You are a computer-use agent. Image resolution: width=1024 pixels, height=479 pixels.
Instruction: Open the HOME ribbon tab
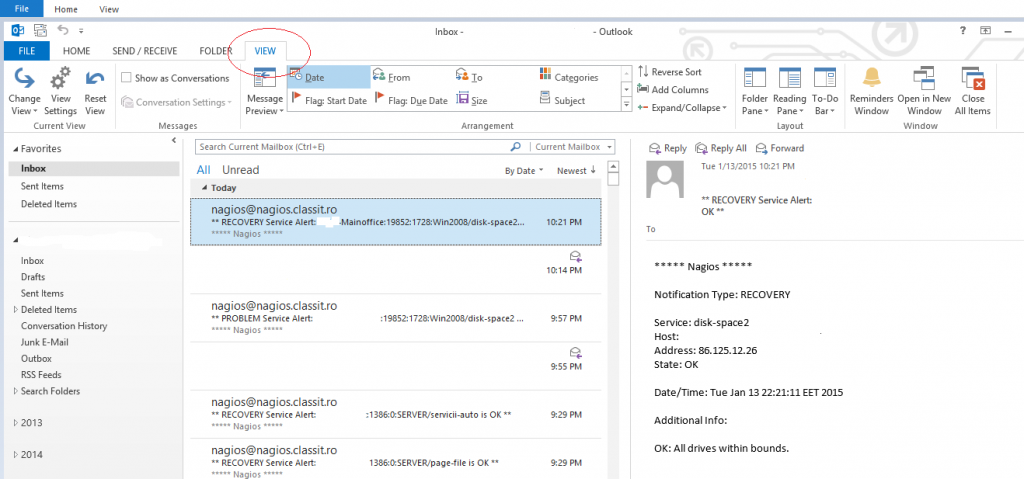coord(77,50)
